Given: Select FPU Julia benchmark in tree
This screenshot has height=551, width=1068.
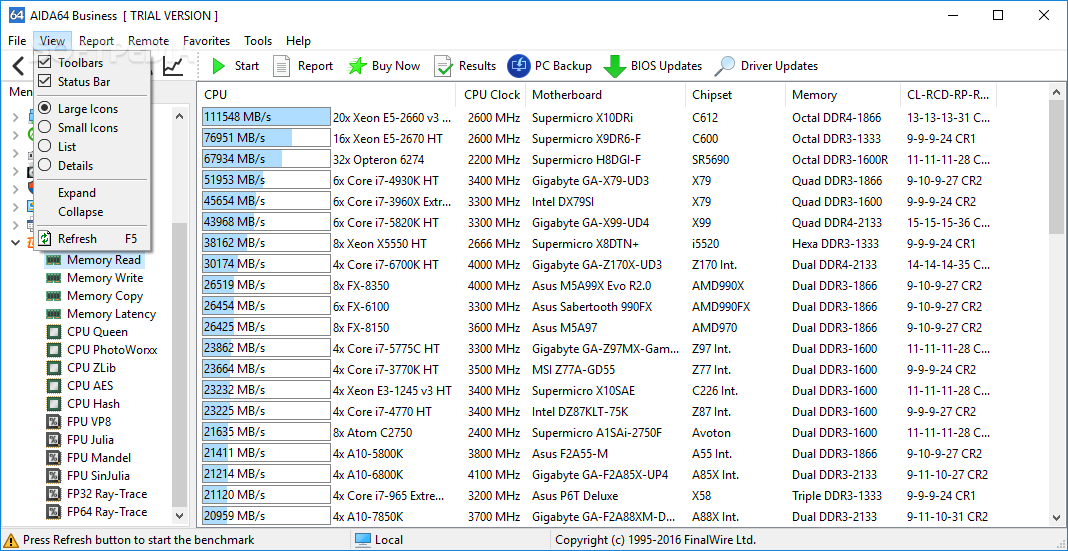Looking at the screenshot, I should click(90, 440).
